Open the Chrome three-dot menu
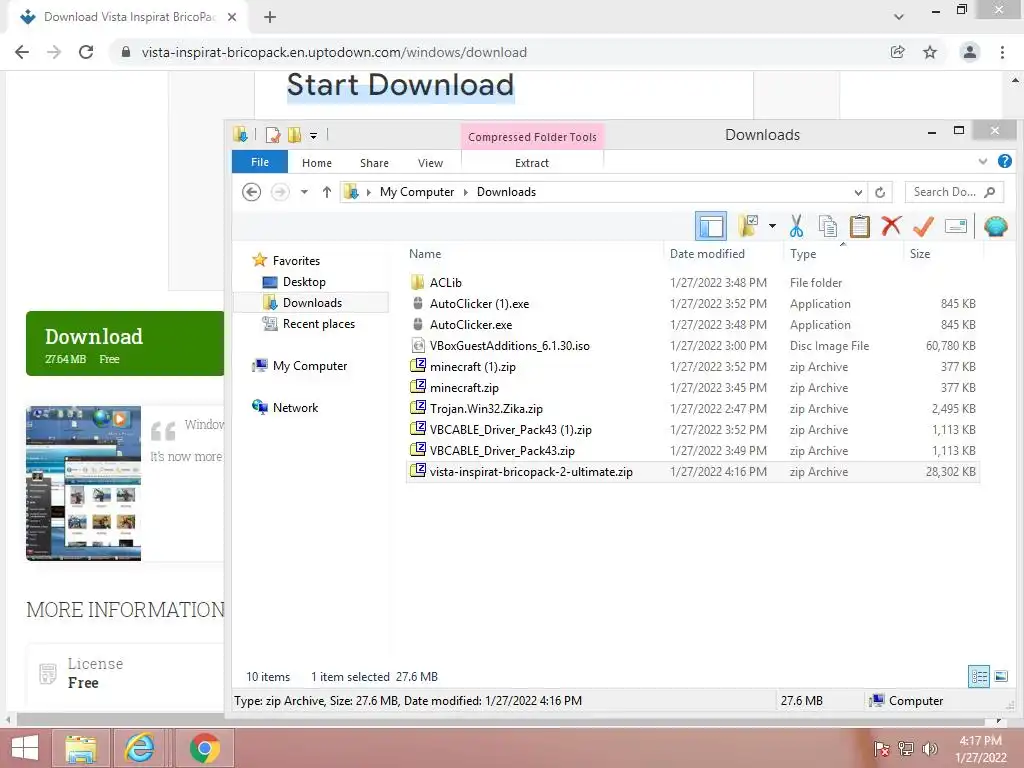The image size is (1024, 768). pyautogui.click(x=1002, y=52)
